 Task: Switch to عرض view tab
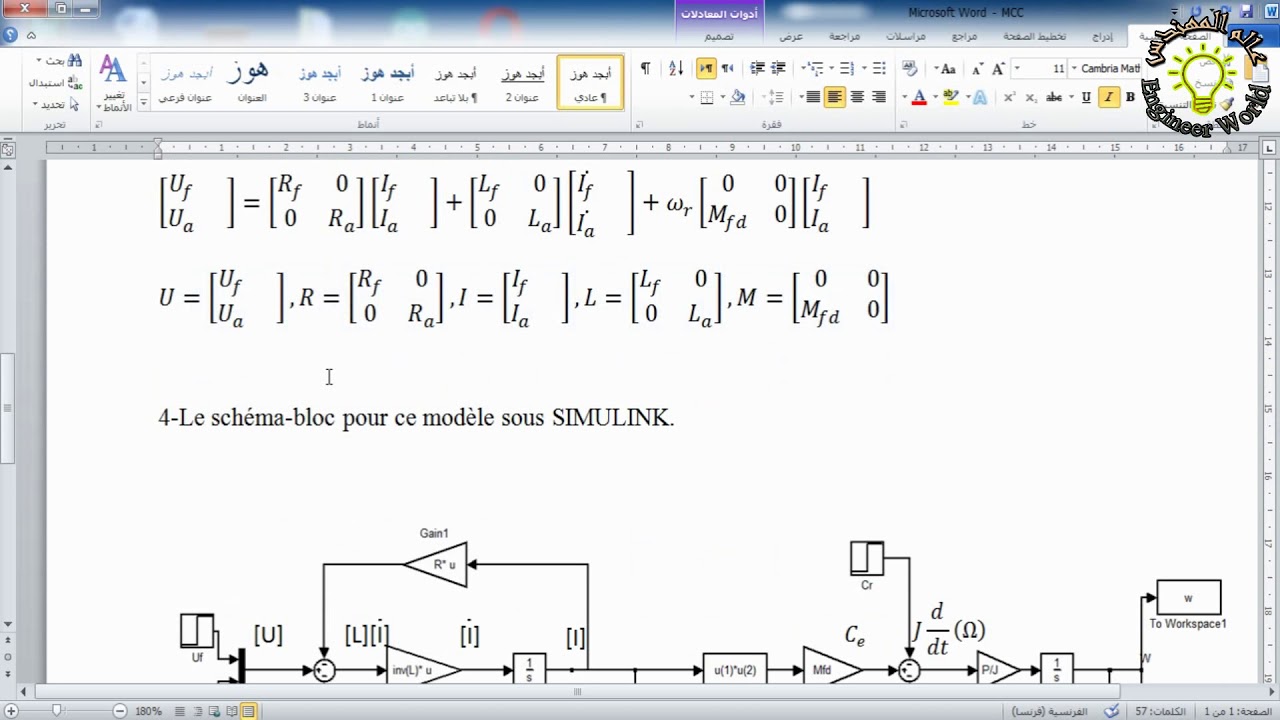click(x=791, y=36)
